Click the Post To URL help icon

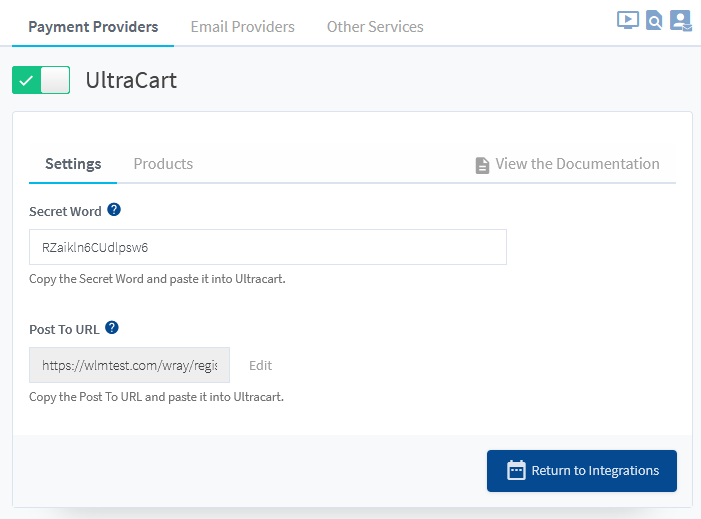click(x=112, y=328)
